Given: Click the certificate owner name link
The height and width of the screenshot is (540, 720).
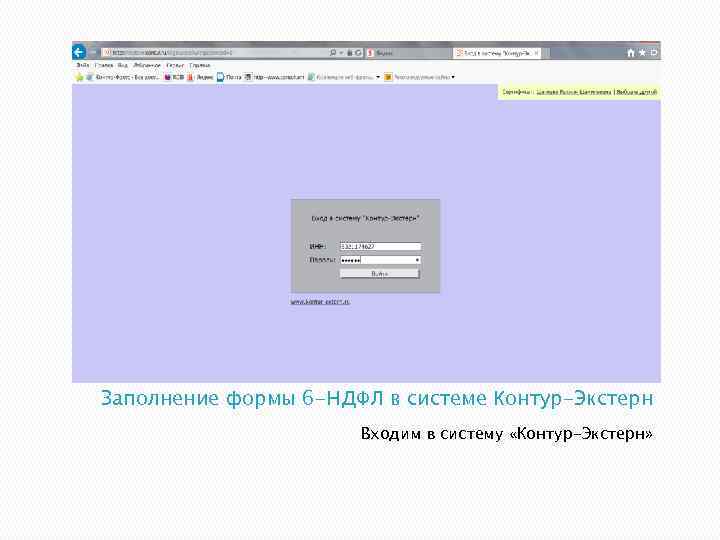Looking at the screenshot, I should (574, 92).
